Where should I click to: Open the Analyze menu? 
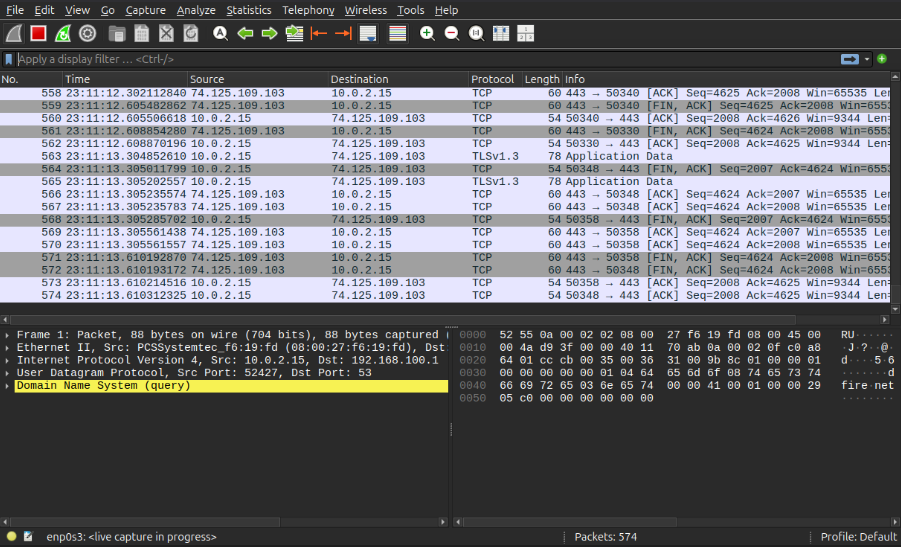tap(196, 10)
